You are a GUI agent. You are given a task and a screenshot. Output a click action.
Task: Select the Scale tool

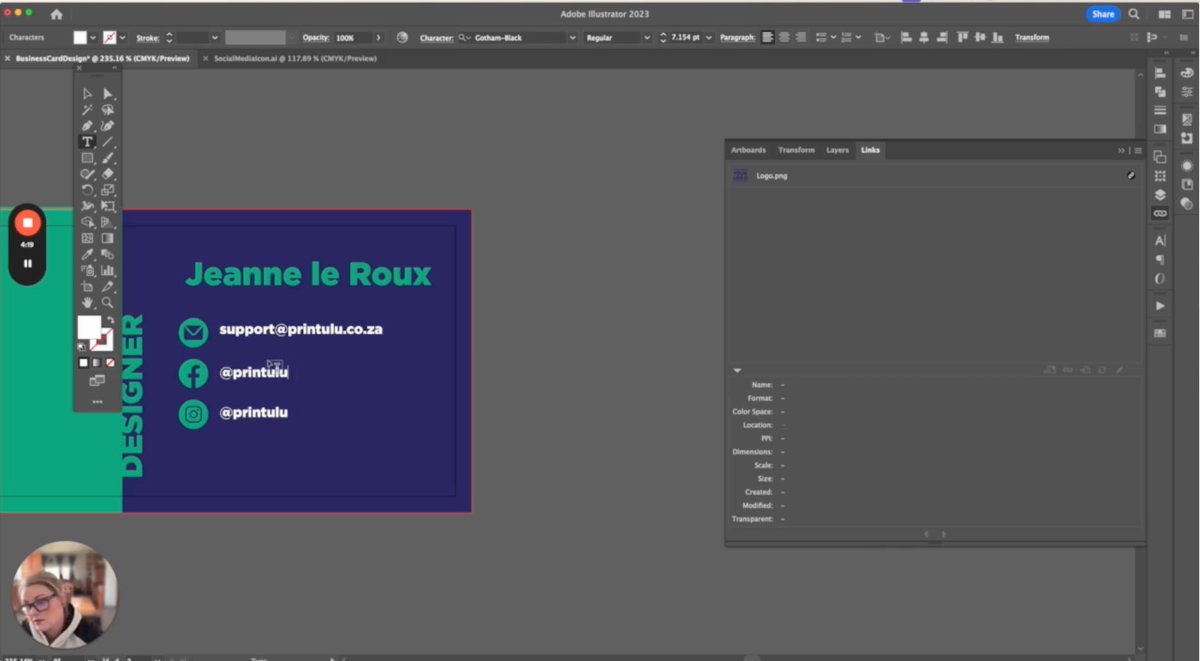point(107,190)
